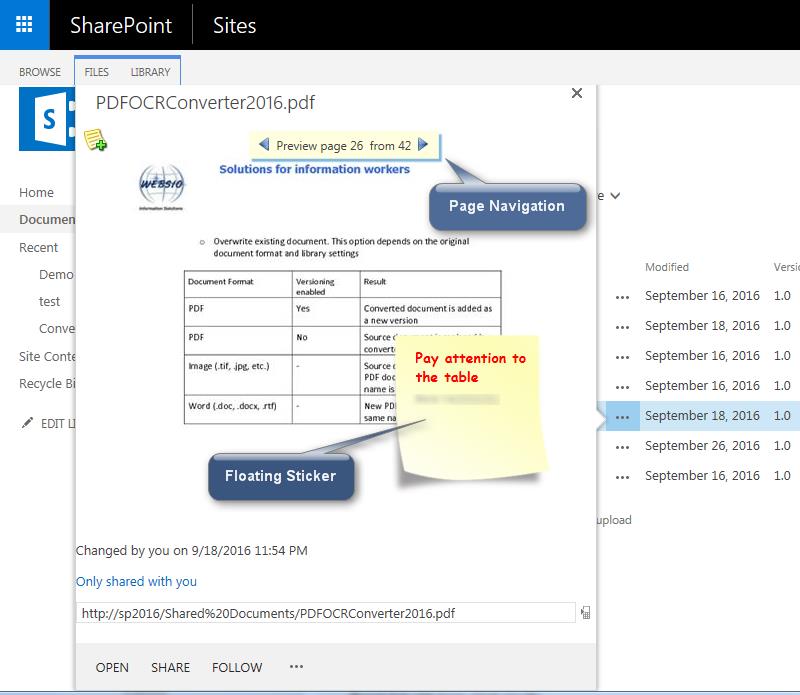Open the BROWSE ribbon tab
Image resolution: width=800 pixels, height=695 pixels.
click(x=40, y=72)
